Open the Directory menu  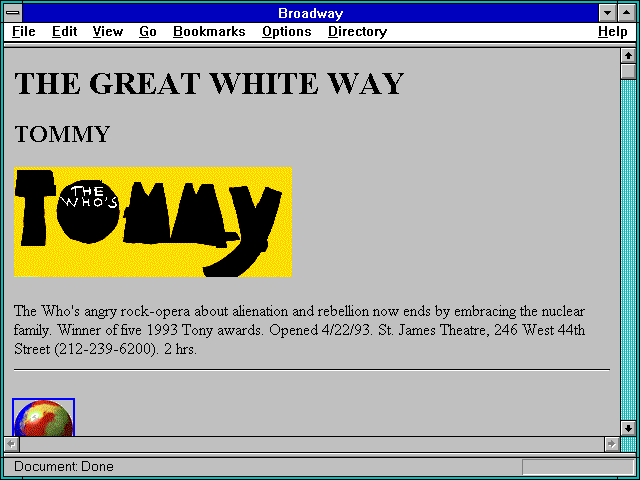(358, 31)
